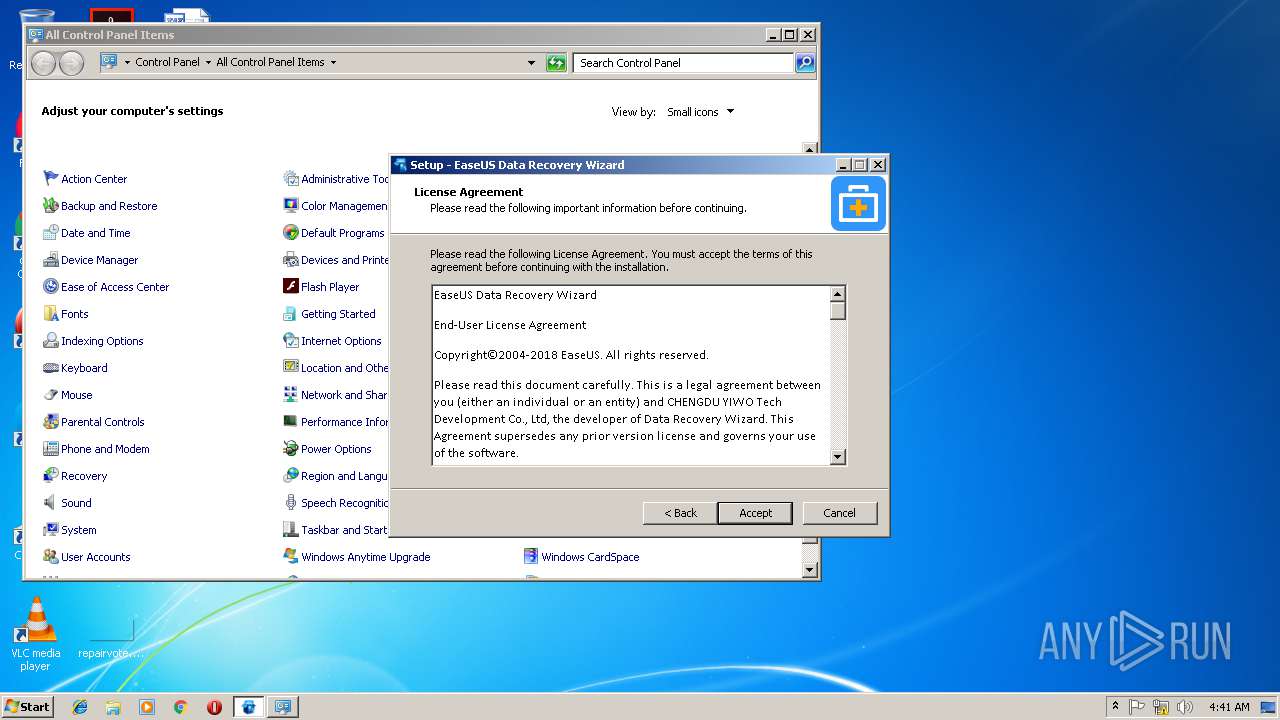Viewport: 1280px width, 720px height.
Task: Click the license agreement scrollbar up arrow
Action: 838,294
